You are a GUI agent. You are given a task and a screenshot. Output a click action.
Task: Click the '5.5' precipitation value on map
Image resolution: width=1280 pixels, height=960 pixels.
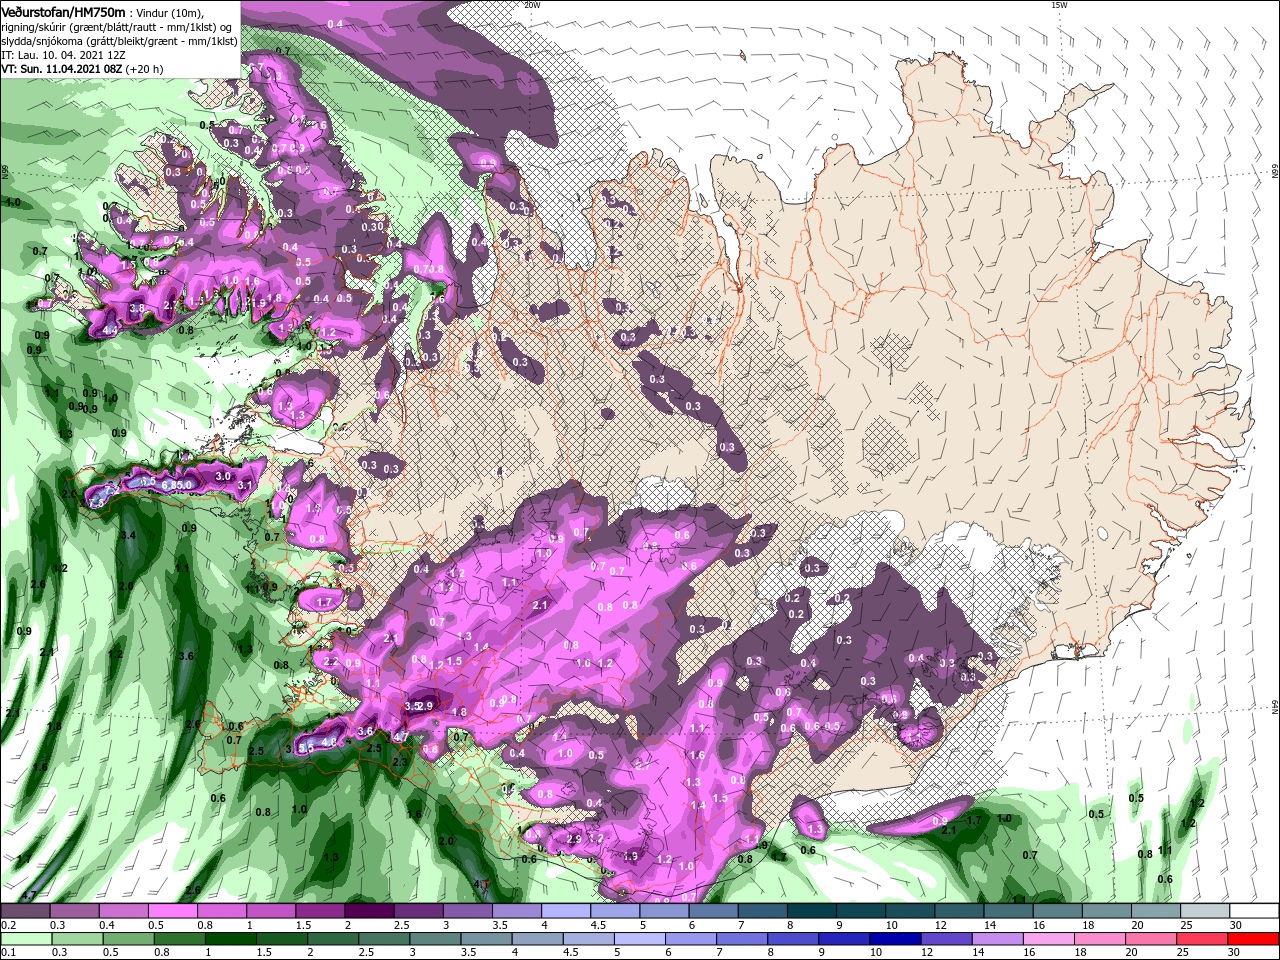pyautogui.click(x=306, y=747)
